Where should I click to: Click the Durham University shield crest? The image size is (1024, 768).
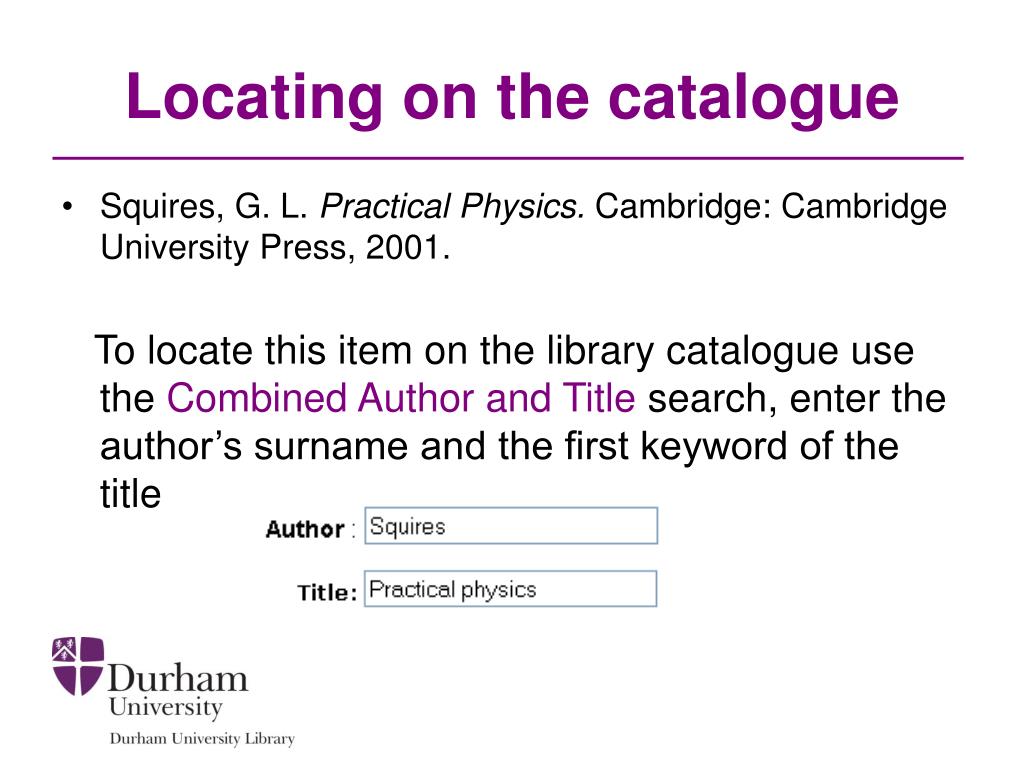78,665
